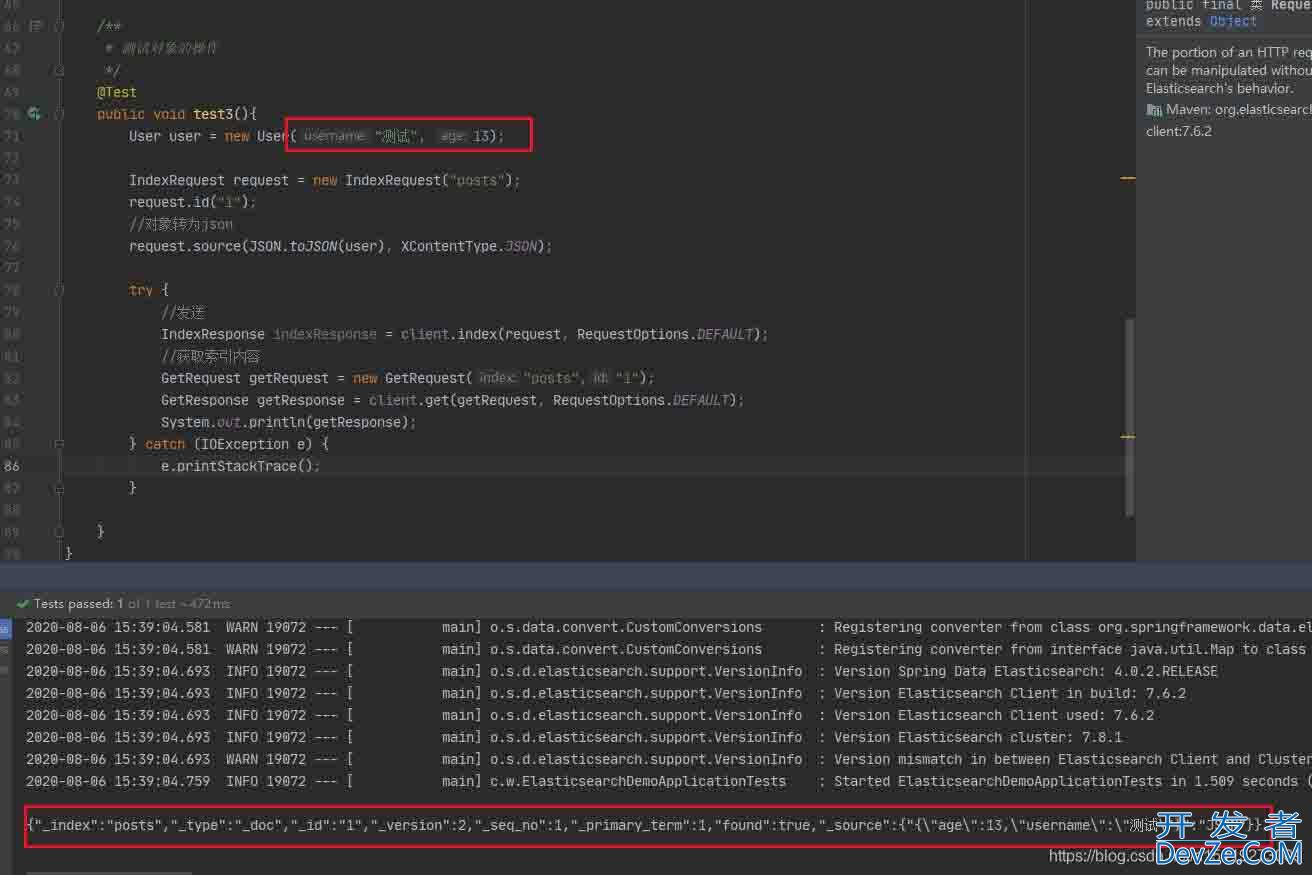The width and height of the screenshot is (1312, 875).
Task: Click 'c.w.ElasticsearchDemoApplicationTests' logger name in console
Action: click(x=638, y=781)
